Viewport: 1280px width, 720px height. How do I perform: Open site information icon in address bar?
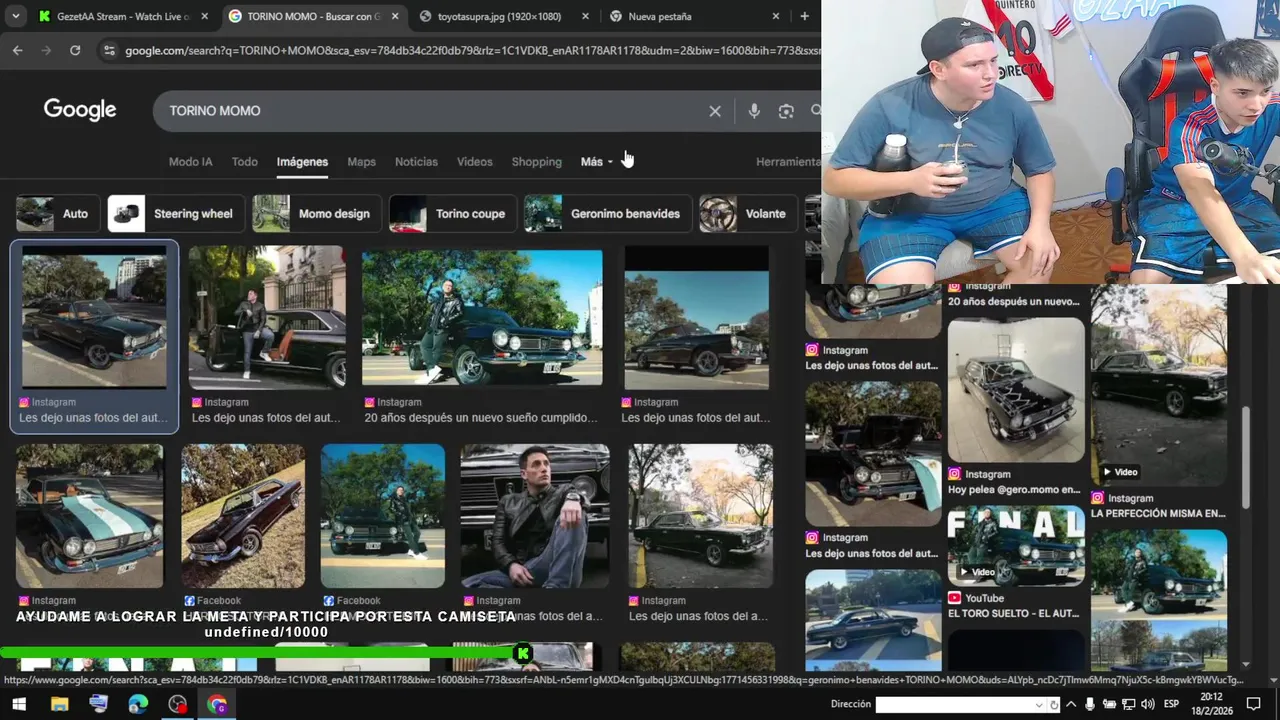108,50
